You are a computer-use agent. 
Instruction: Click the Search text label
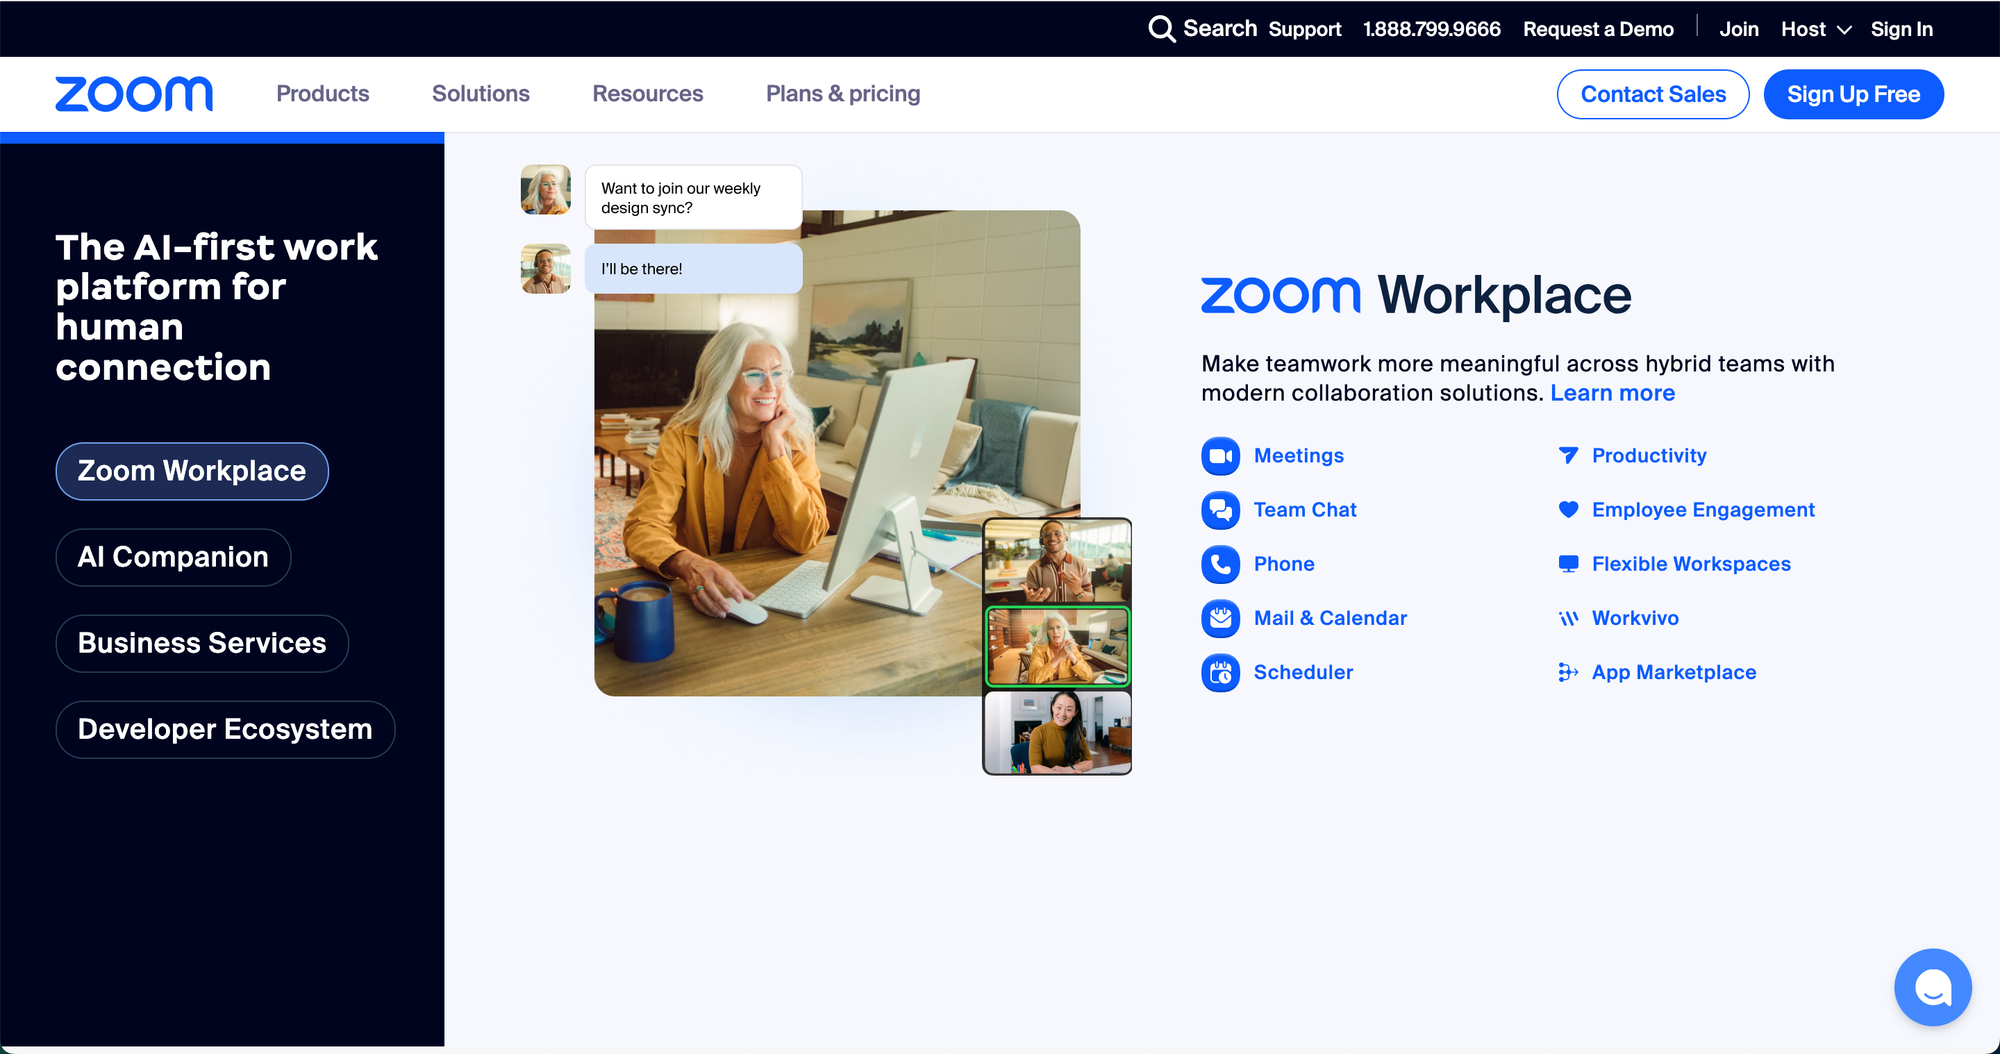[x=1220, y=28]
